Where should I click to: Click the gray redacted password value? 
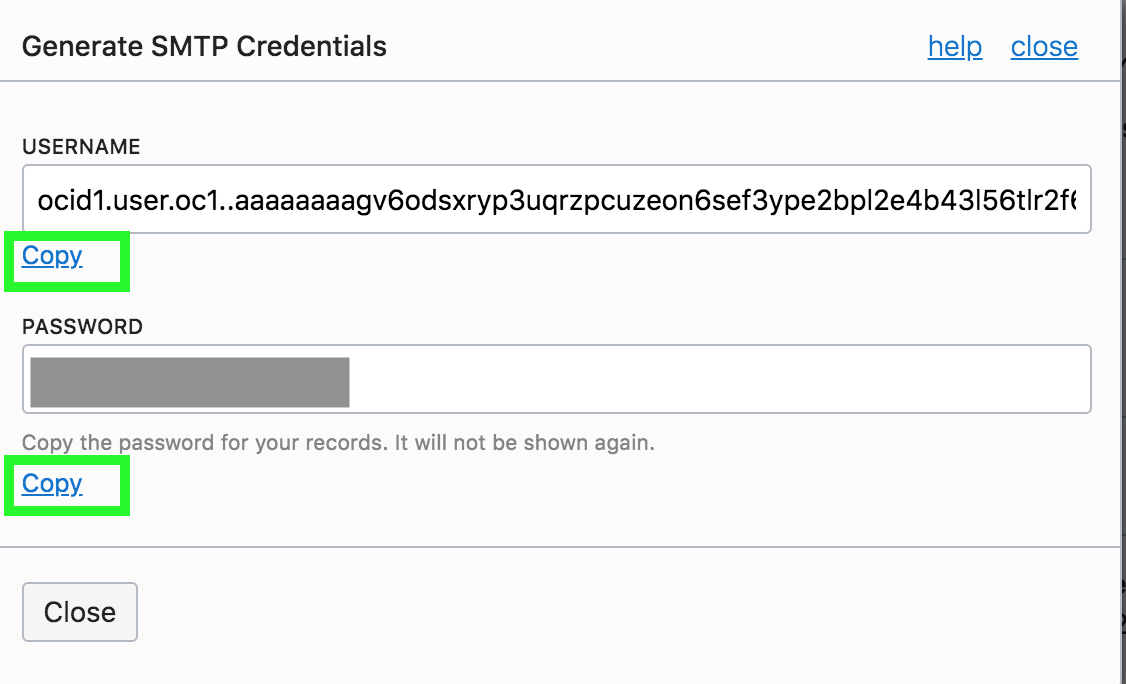pos(190,381)
